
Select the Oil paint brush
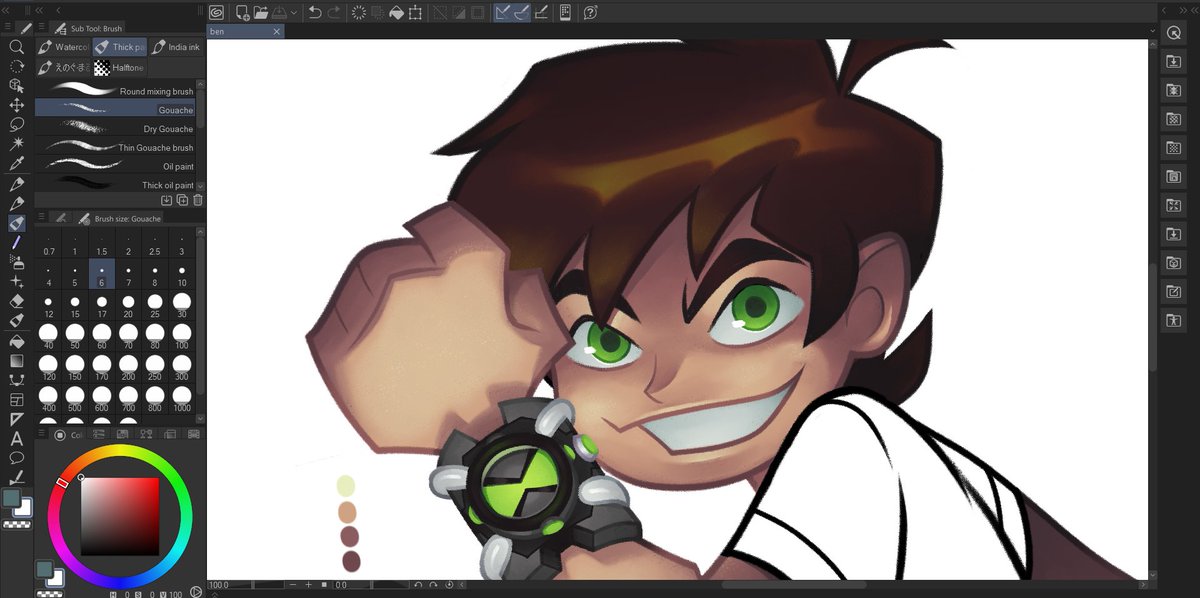click(x=116, y=166)
